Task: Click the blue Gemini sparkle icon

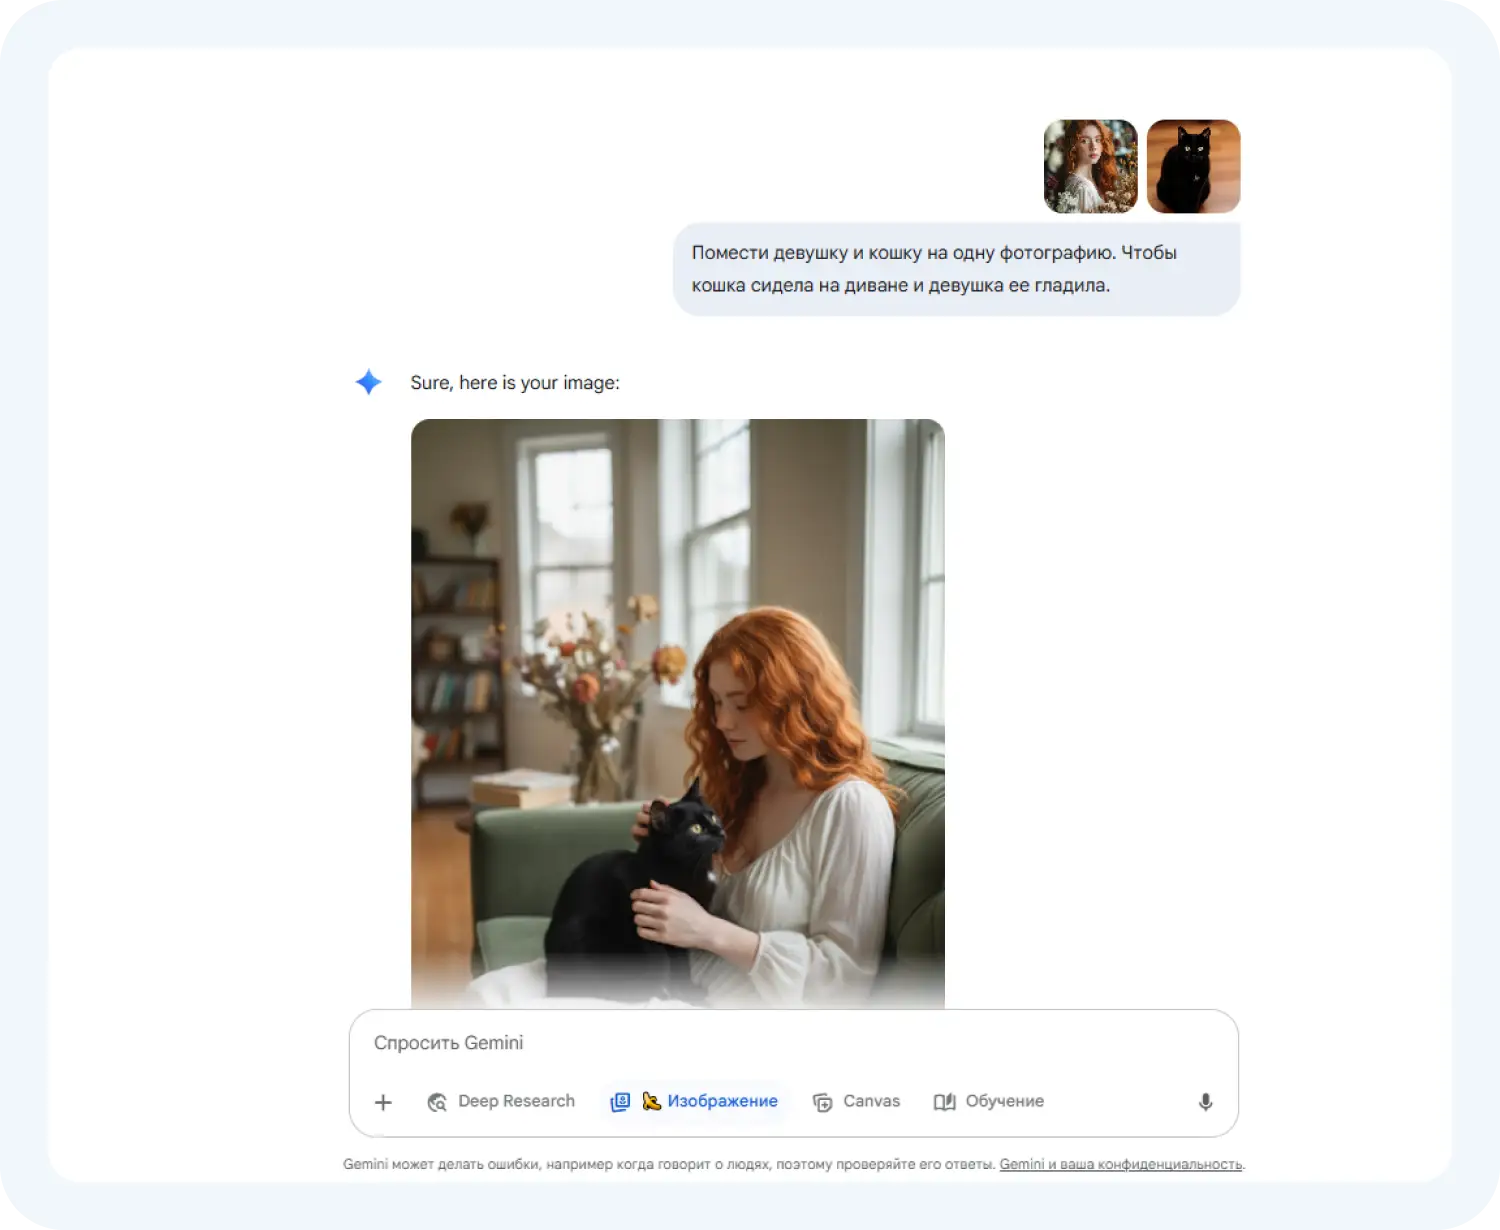Action: pos(369,382)
